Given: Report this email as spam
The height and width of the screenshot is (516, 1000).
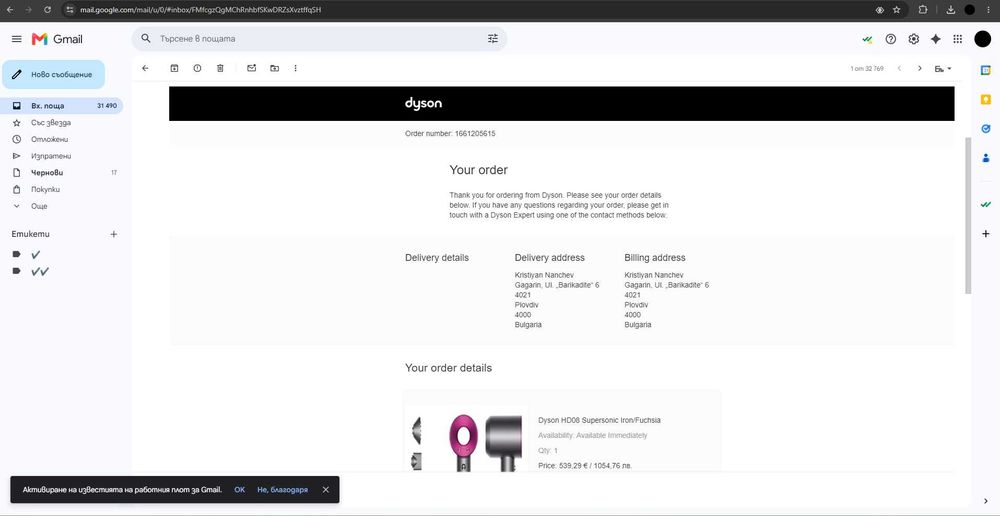Looking at the screenshot, I should tap(197, 68).
